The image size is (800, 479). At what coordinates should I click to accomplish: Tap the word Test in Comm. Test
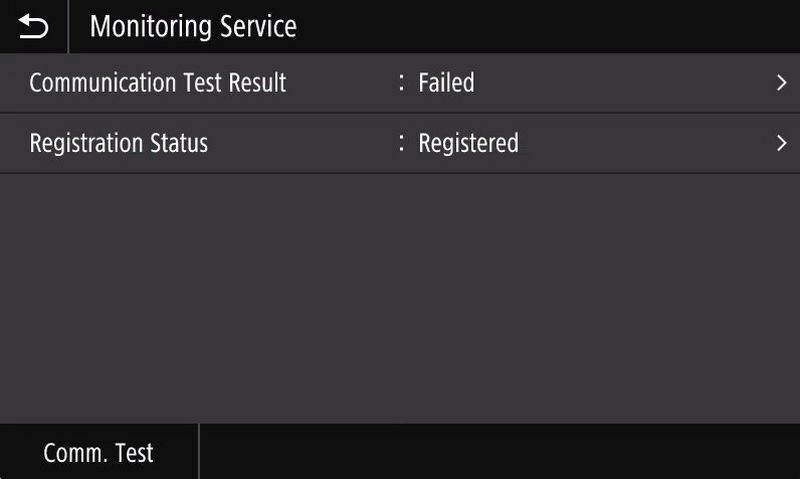point(134,452)
